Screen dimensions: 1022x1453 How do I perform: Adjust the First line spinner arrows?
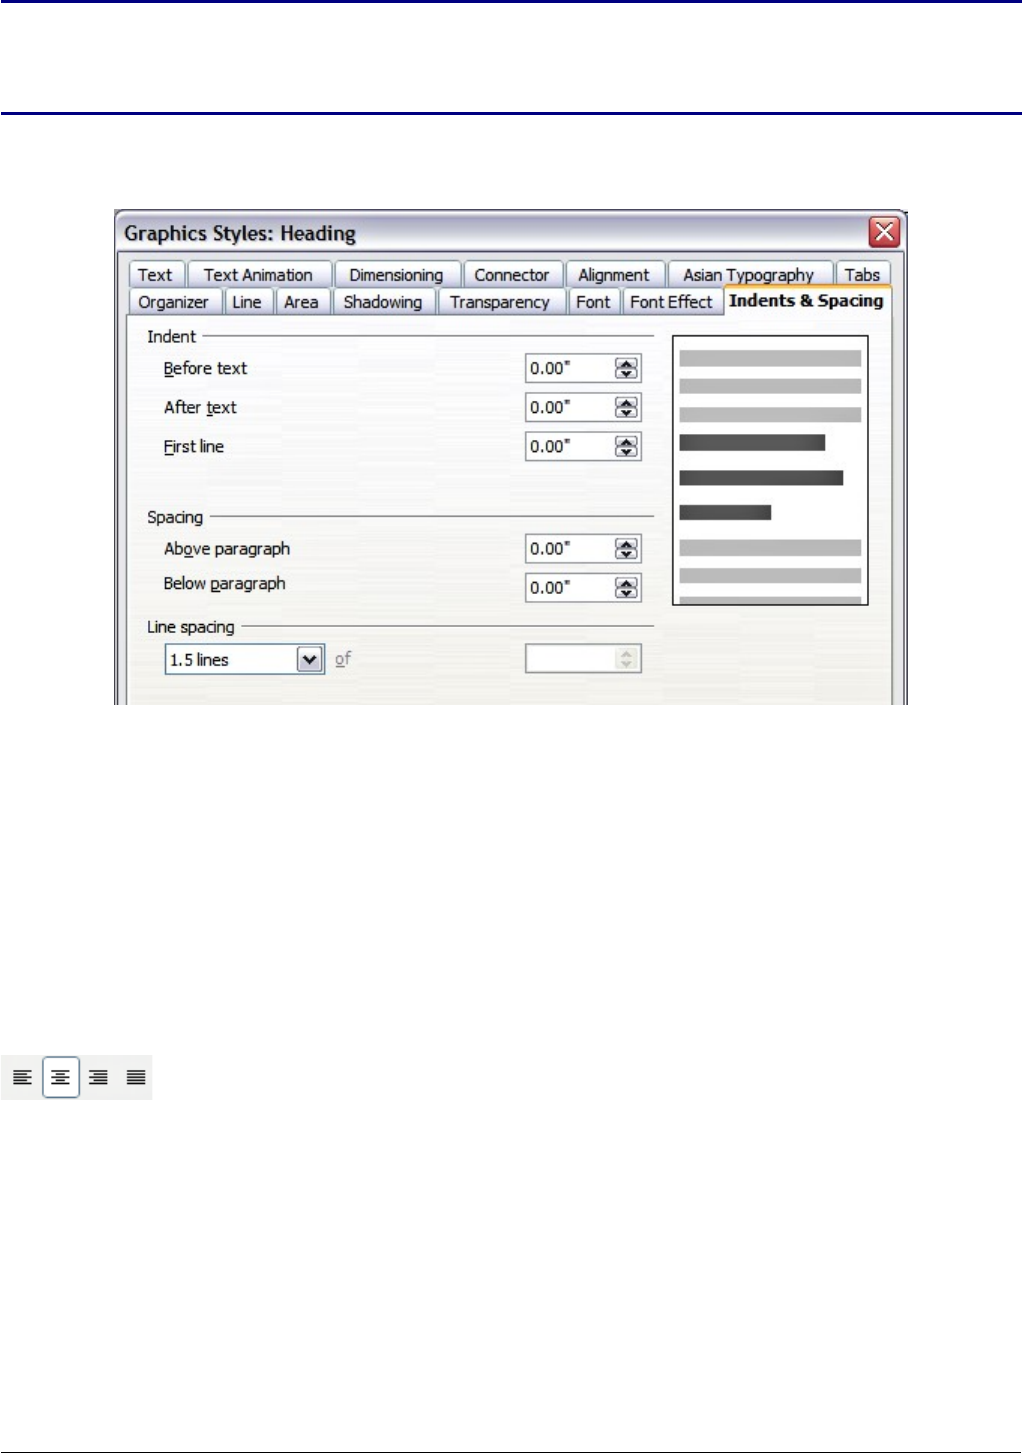[627, 447]
